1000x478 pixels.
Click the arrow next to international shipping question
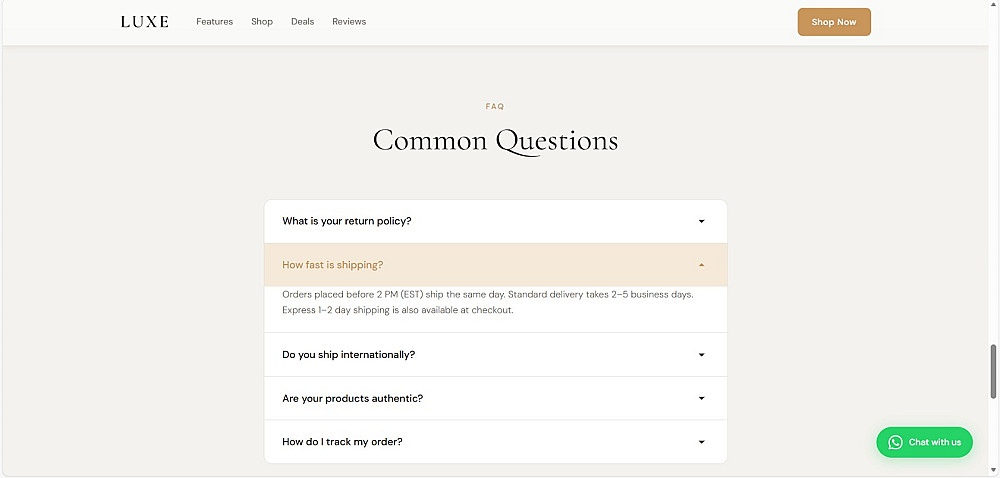click(701, 355)
